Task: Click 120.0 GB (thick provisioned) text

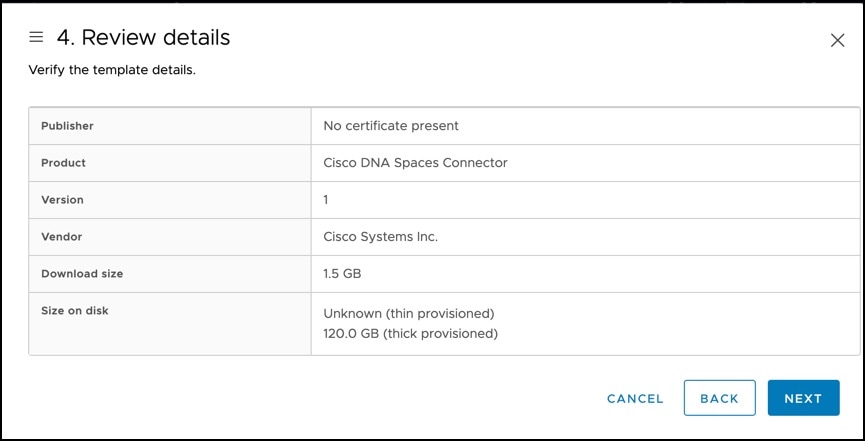Action: (410, 334)
